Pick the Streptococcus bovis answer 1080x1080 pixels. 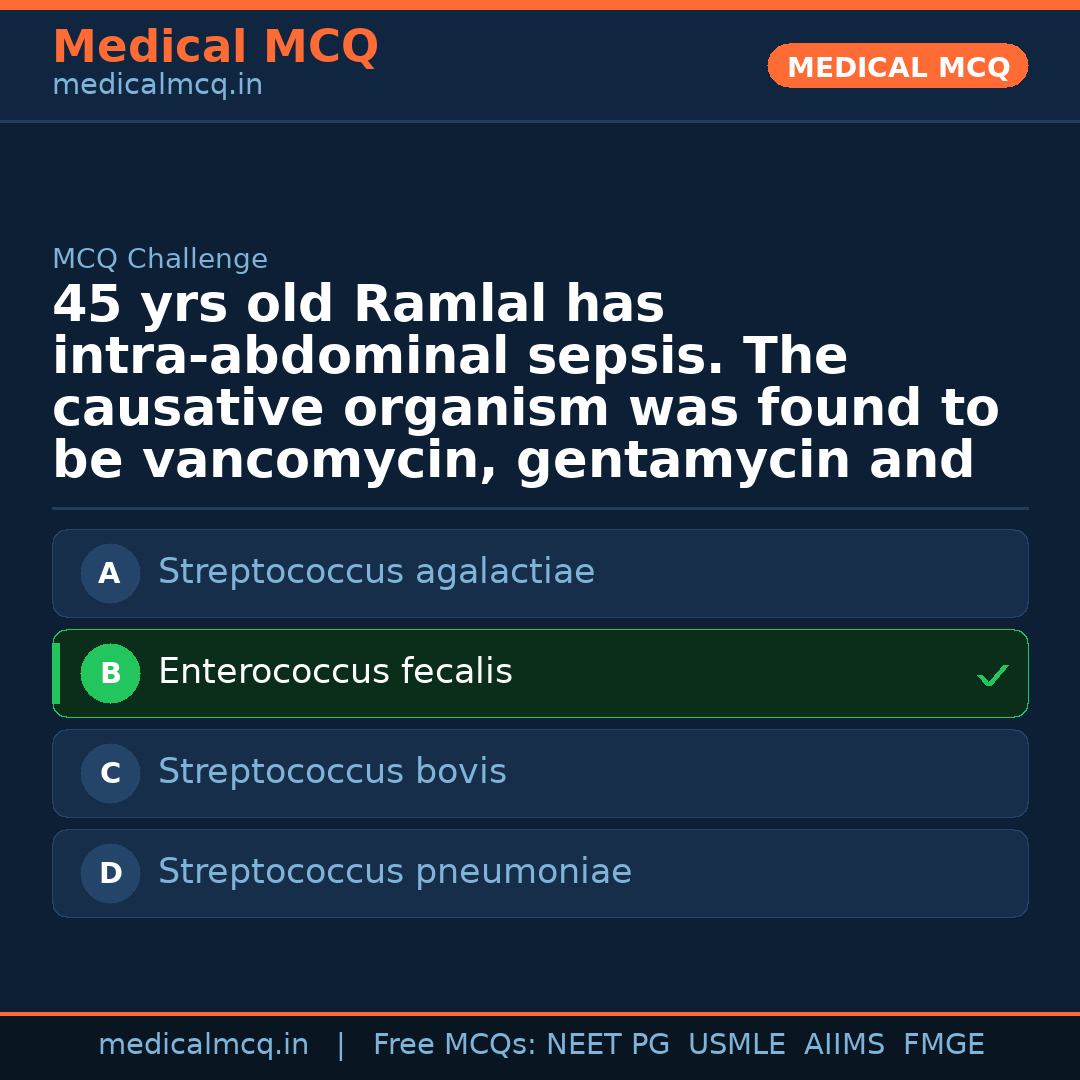pyautogui.click(x=332, y=772)
